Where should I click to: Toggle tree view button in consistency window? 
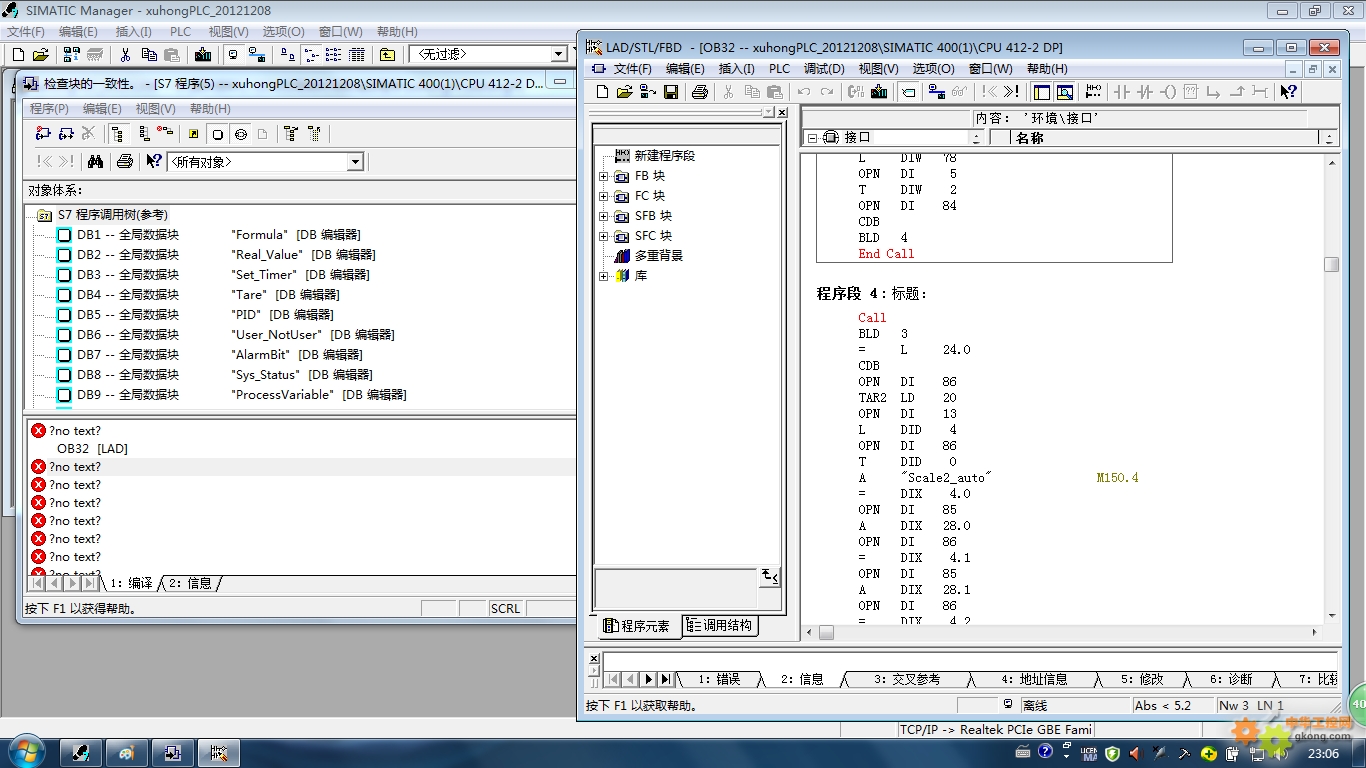[118, 133]
